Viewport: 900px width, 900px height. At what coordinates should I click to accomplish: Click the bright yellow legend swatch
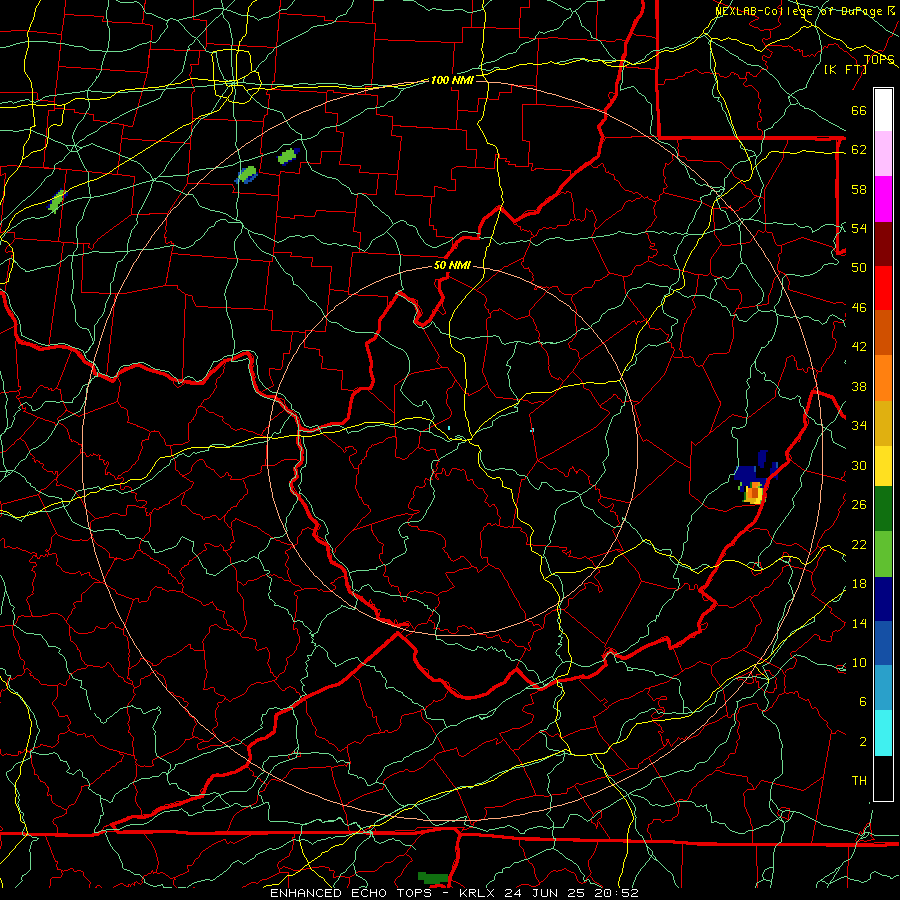click(883, 465)
